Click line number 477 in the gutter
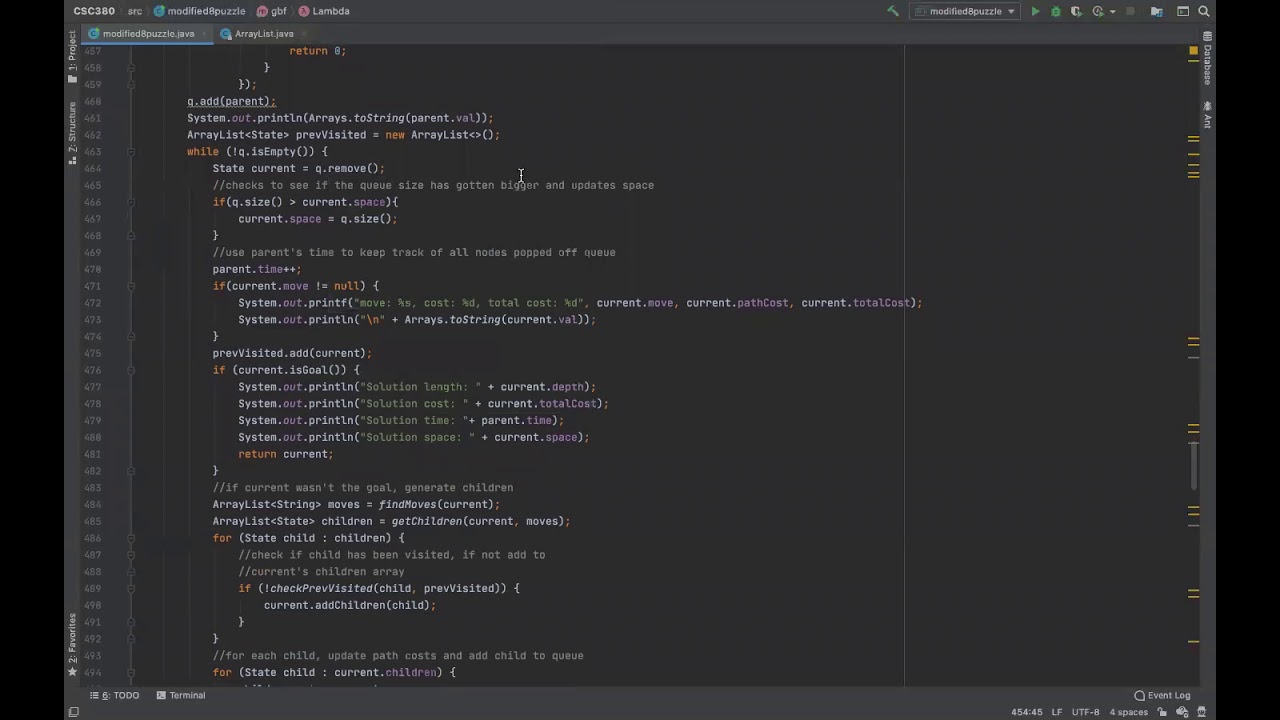Viewport: 1280px width, 720px height. click(92, 387)
